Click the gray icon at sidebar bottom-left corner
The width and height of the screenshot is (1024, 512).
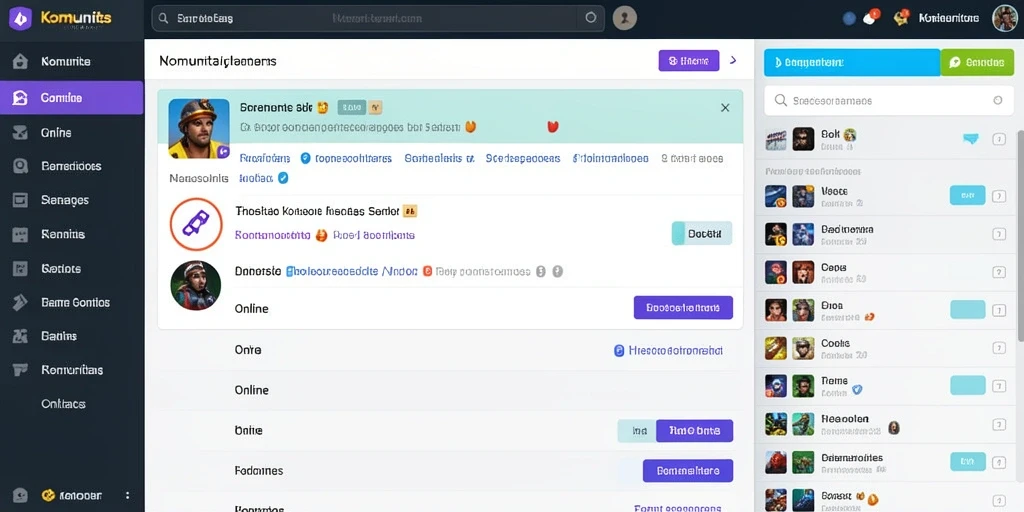[20, 495]
